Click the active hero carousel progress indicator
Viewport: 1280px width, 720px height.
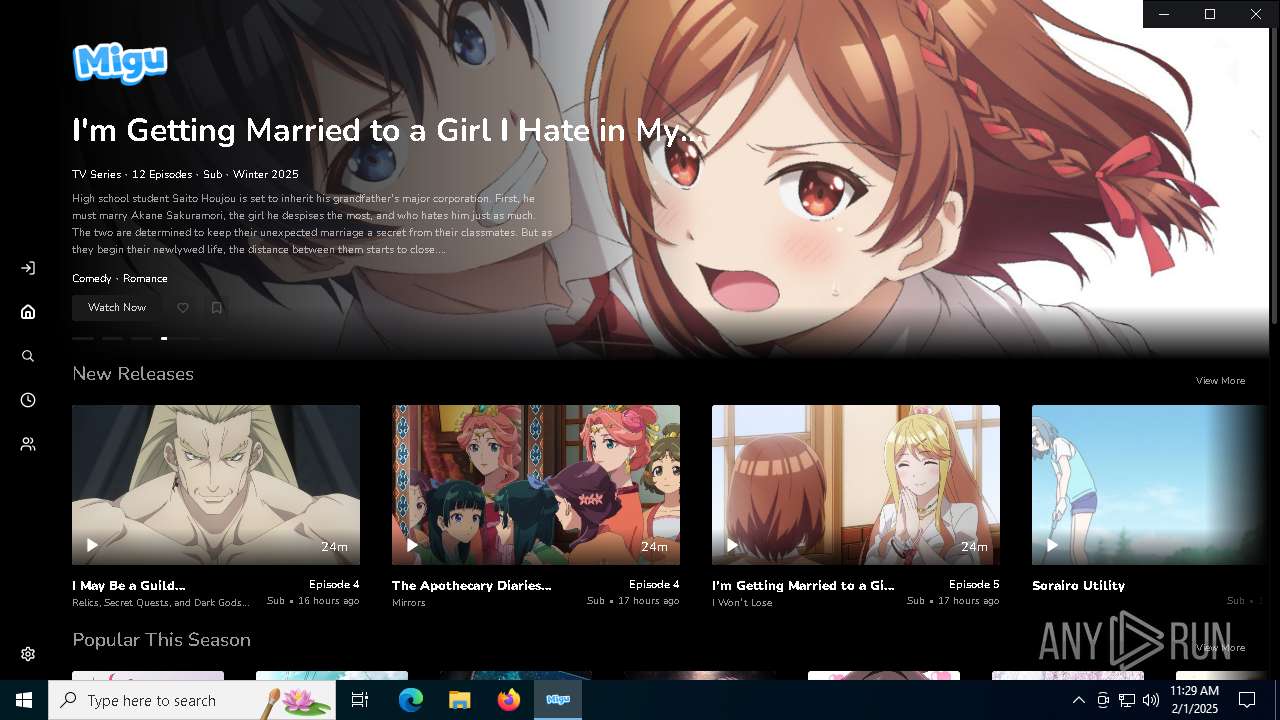tap(164, 339)
